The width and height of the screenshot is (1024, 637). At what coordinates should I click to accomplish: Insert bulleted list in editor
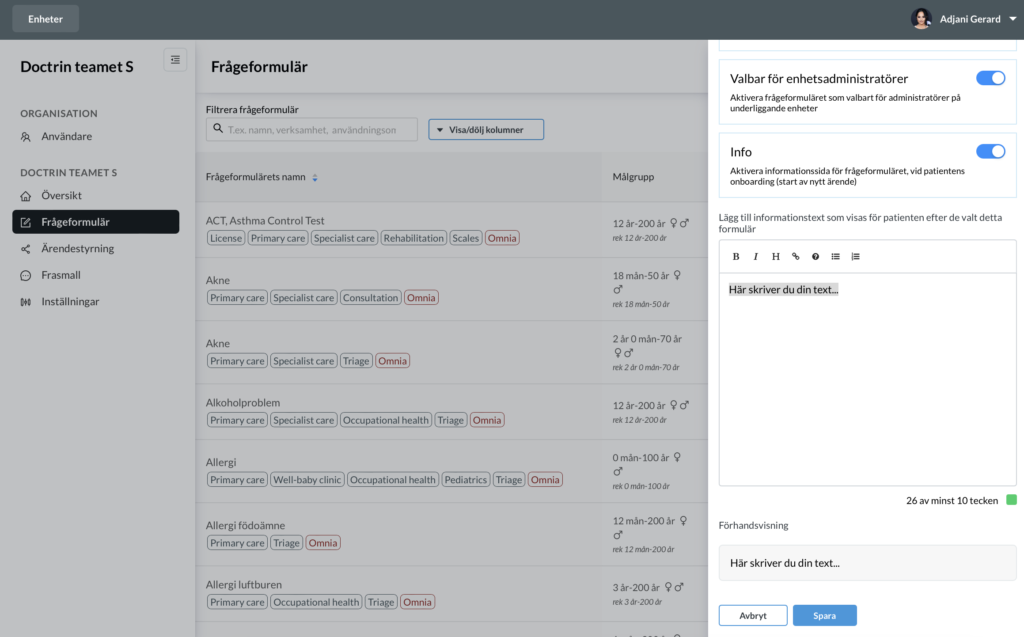(x=835, y=257)
